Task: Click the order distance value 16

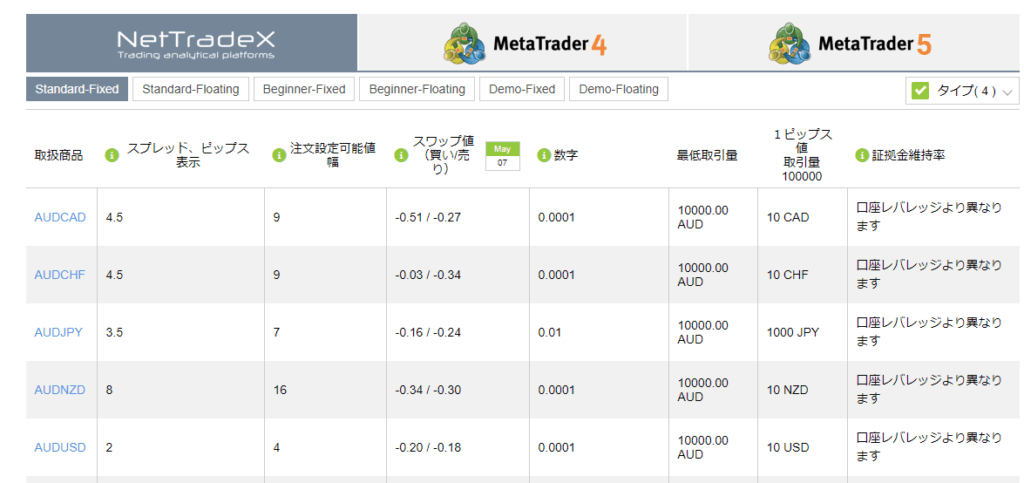Action: click(279, 390)
